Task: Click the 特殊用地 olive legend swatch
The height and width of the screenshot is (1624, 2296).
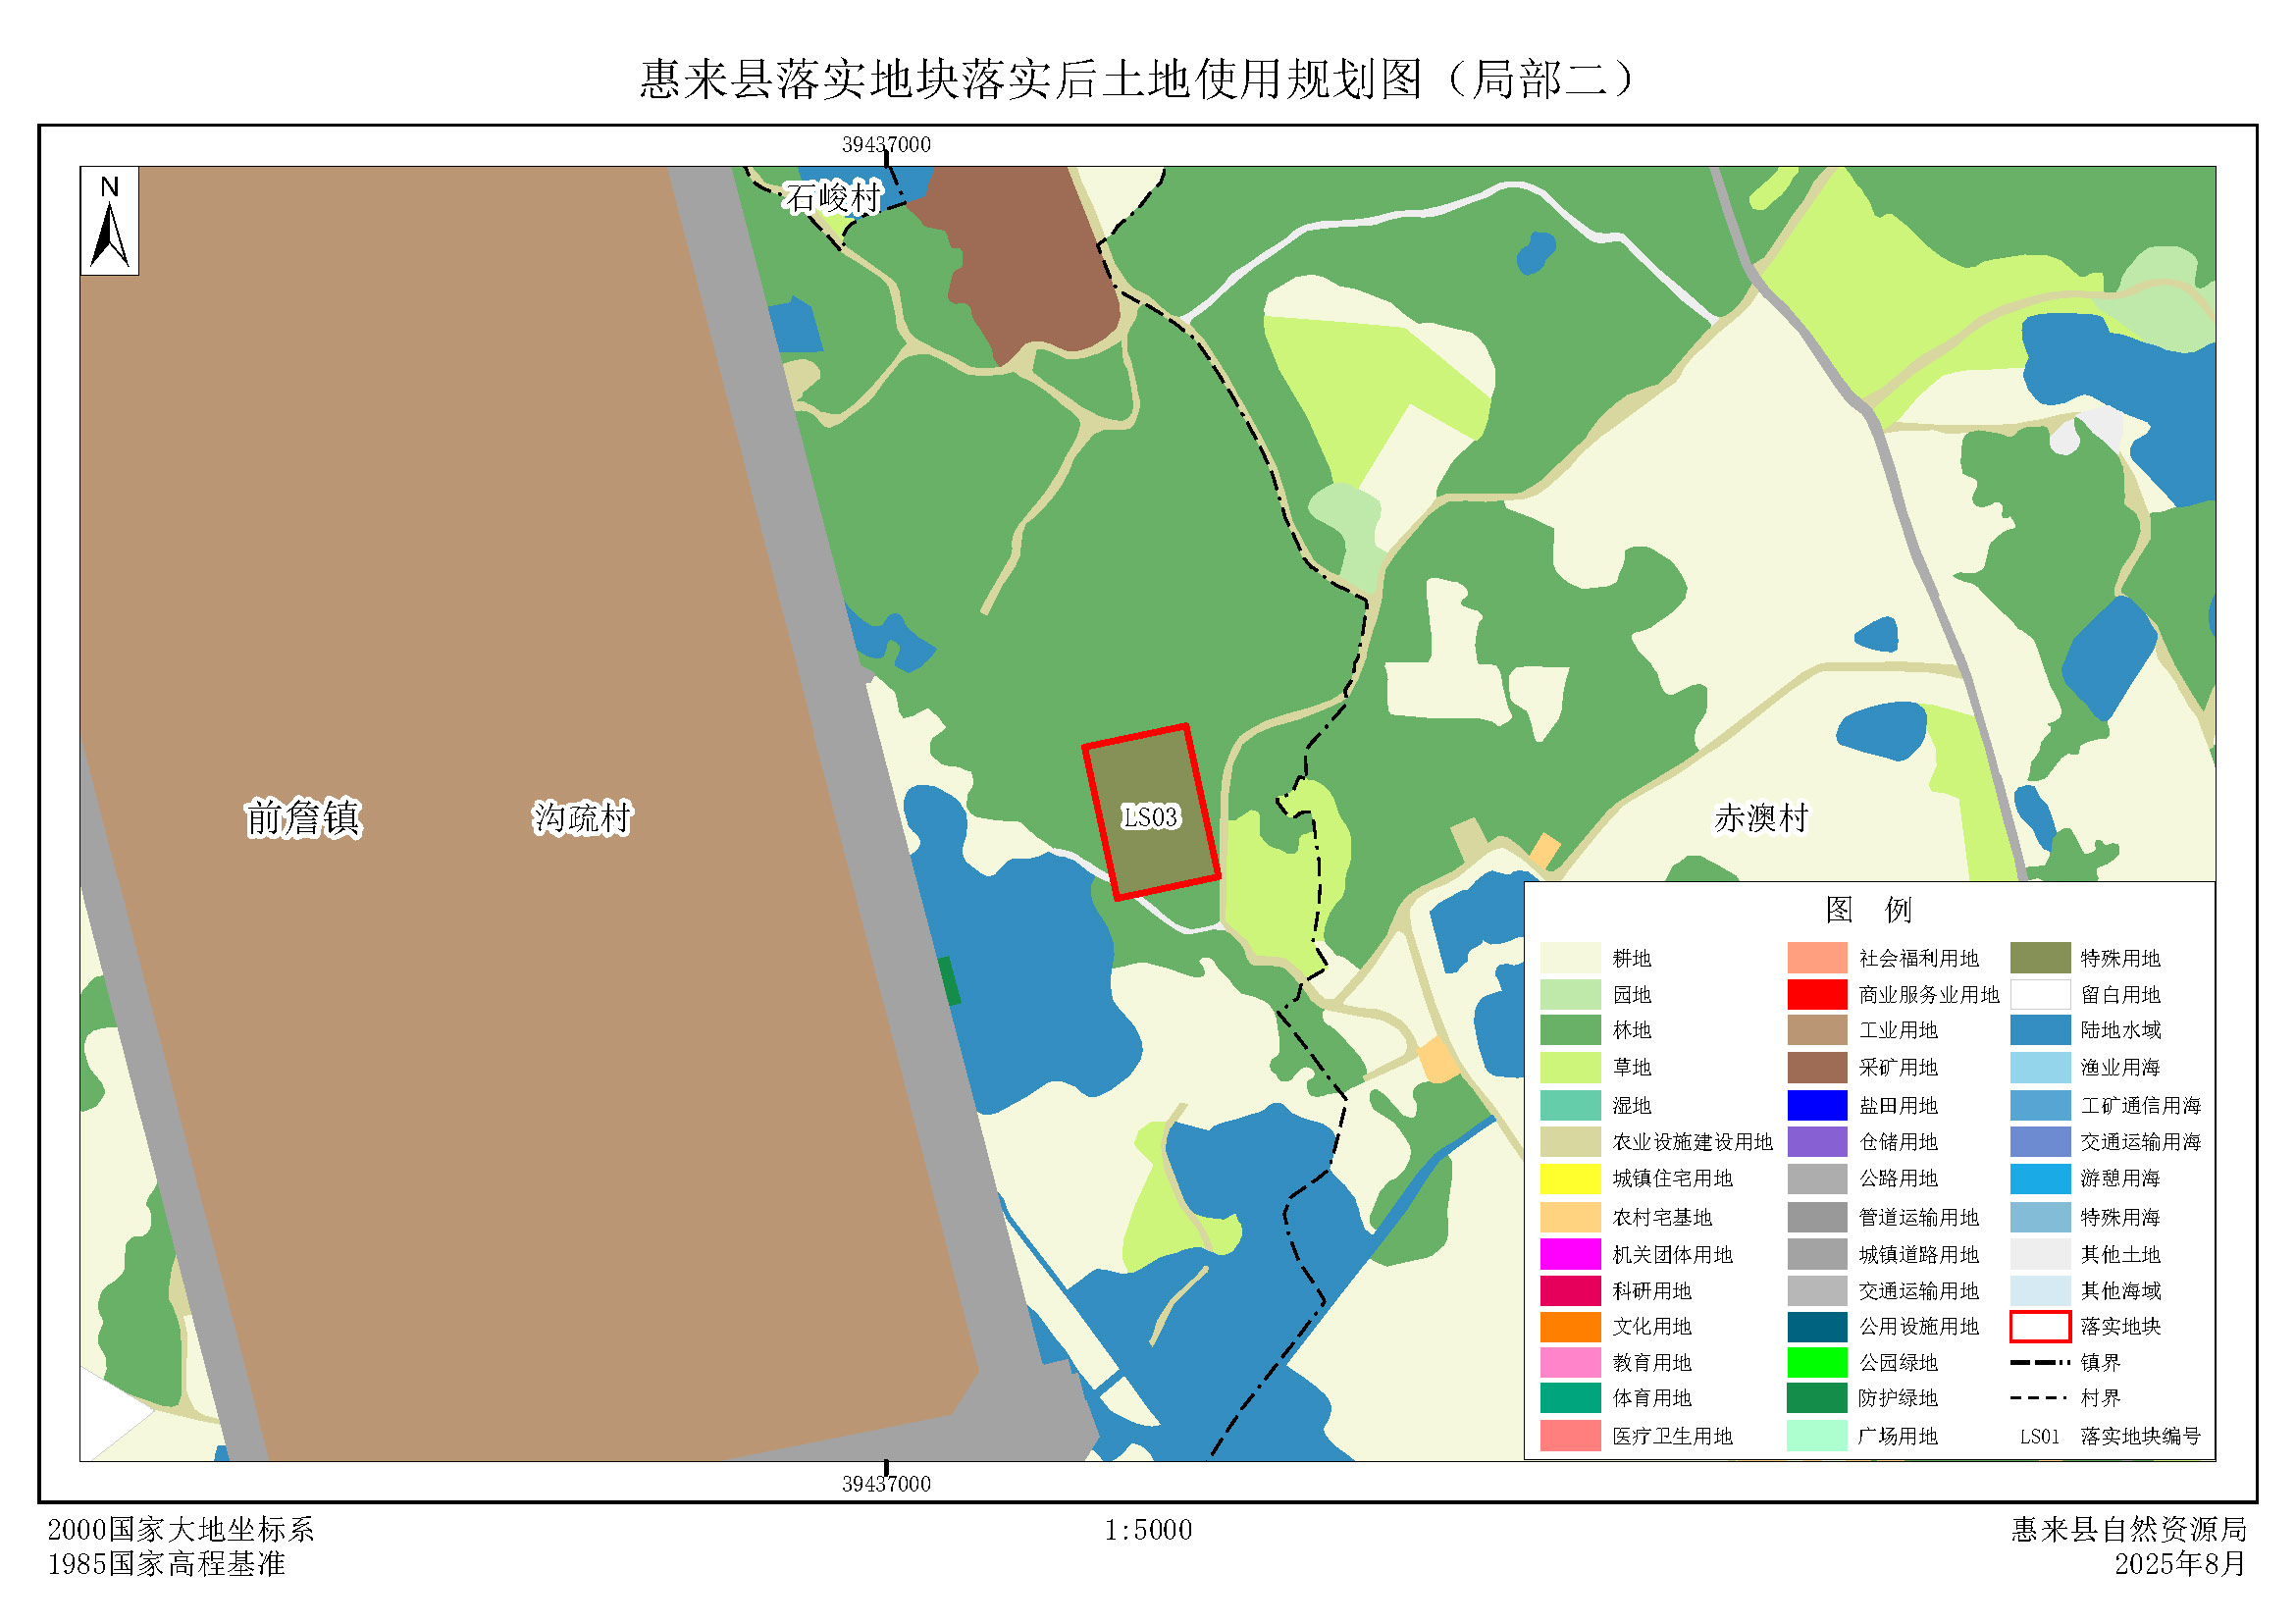Action: (2039, 958)
